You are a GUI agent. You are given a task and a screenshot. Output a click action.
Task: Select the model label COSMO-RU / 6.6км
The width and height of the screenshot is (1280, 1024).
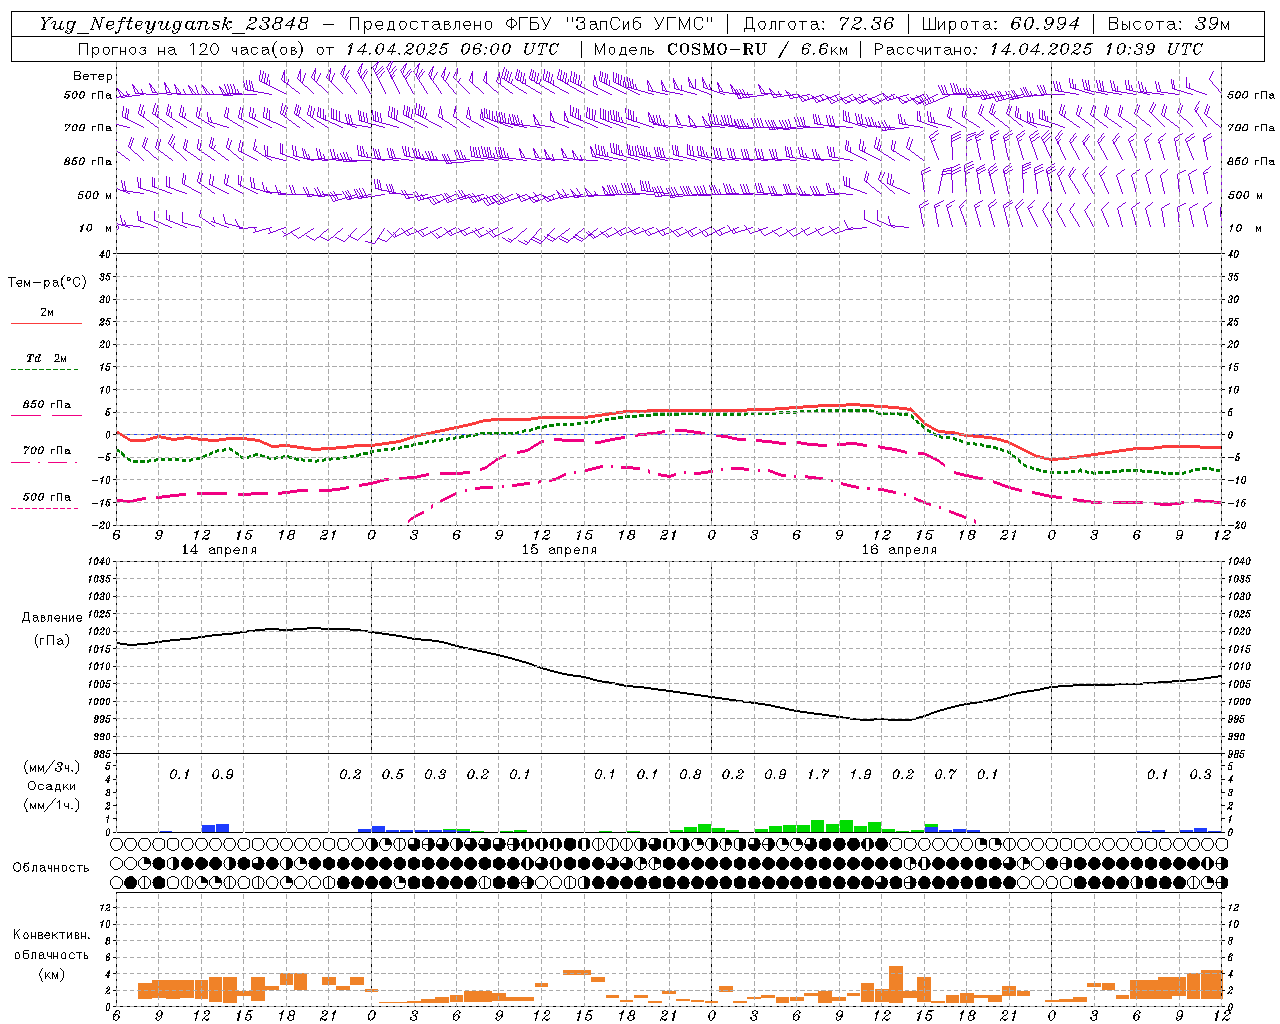758,49
